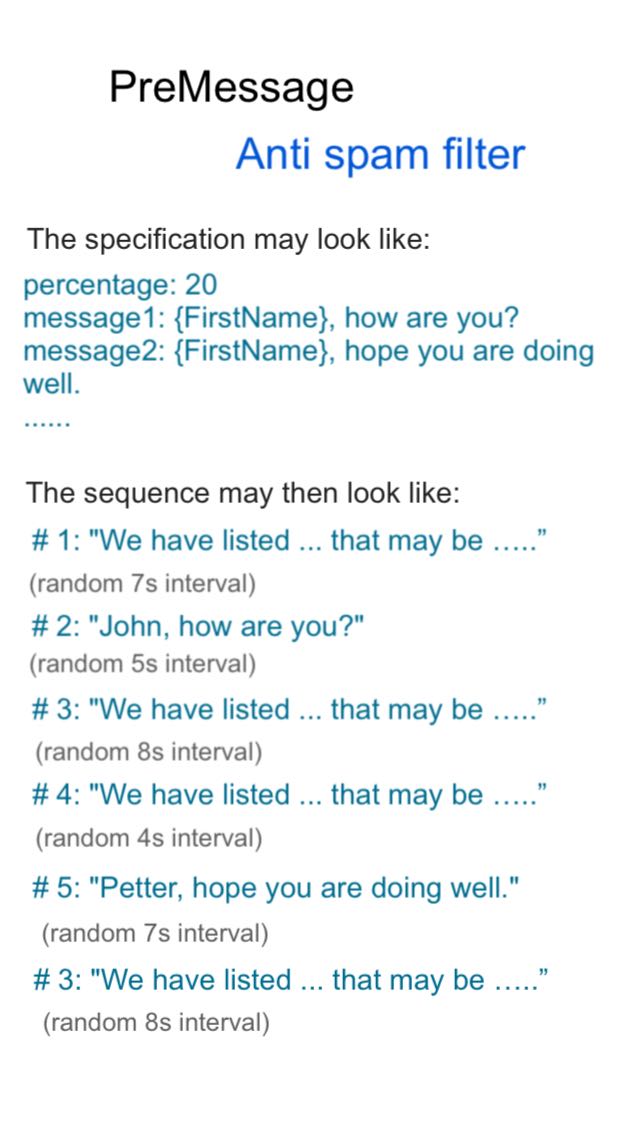Click the final 'random 8s interval' note
This screenshot has width=640, height=1136.
[156, 1023]
